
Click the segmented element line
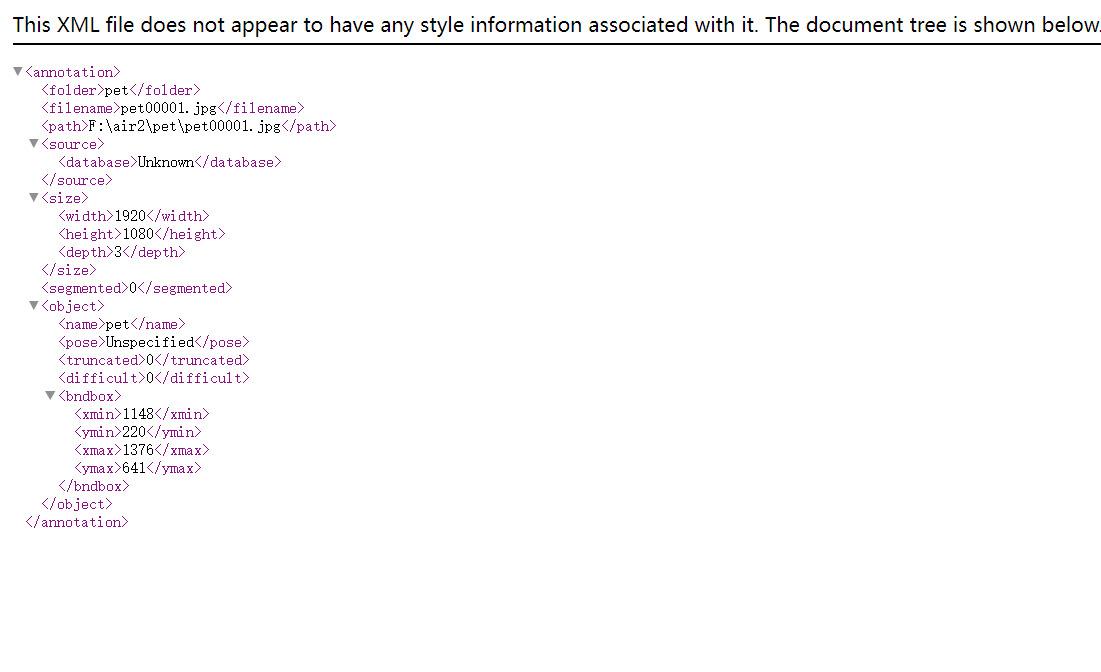tap(137, 288)
